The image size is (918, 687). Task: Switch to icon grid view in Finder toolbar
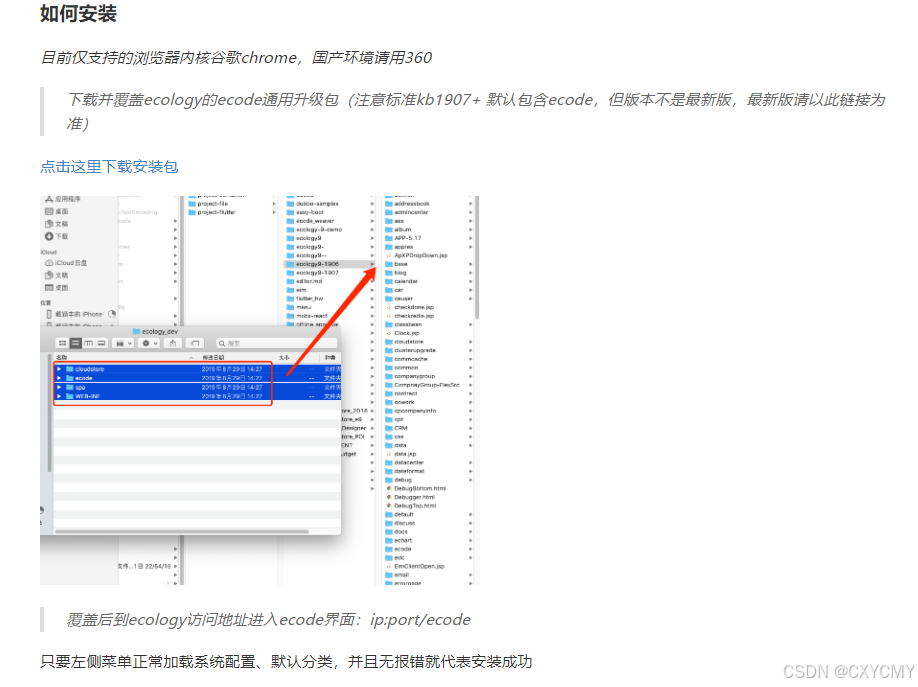(63, 344)
